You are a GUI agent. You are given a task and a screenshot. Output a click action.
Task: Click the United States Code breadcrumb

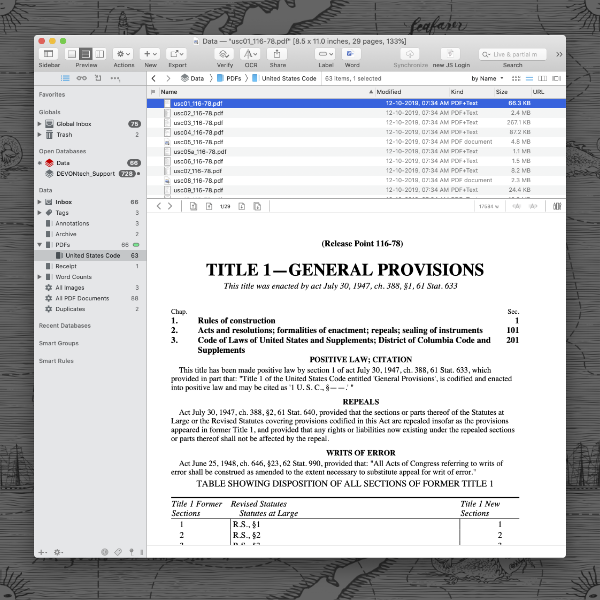[x=284, y=78]
